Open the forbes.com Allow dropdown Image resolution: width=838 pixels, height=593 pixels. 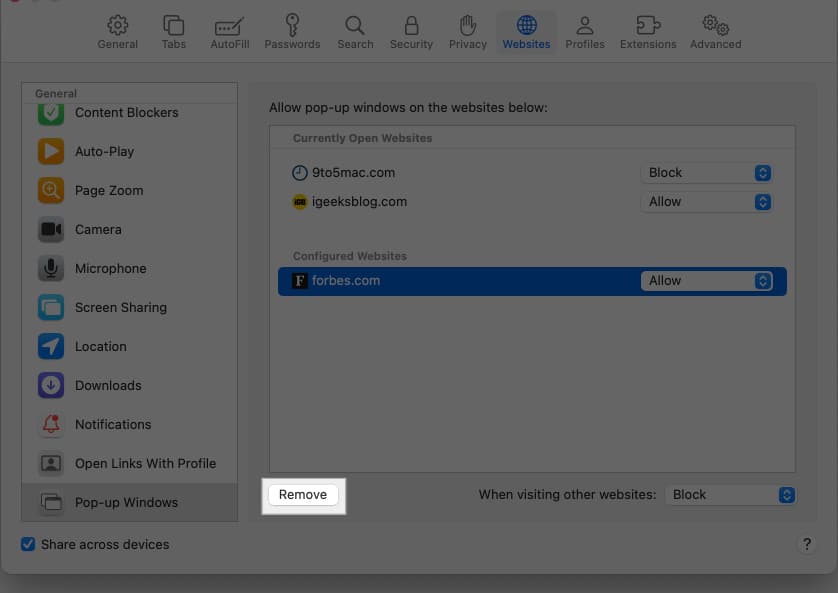tap(707, 281)
